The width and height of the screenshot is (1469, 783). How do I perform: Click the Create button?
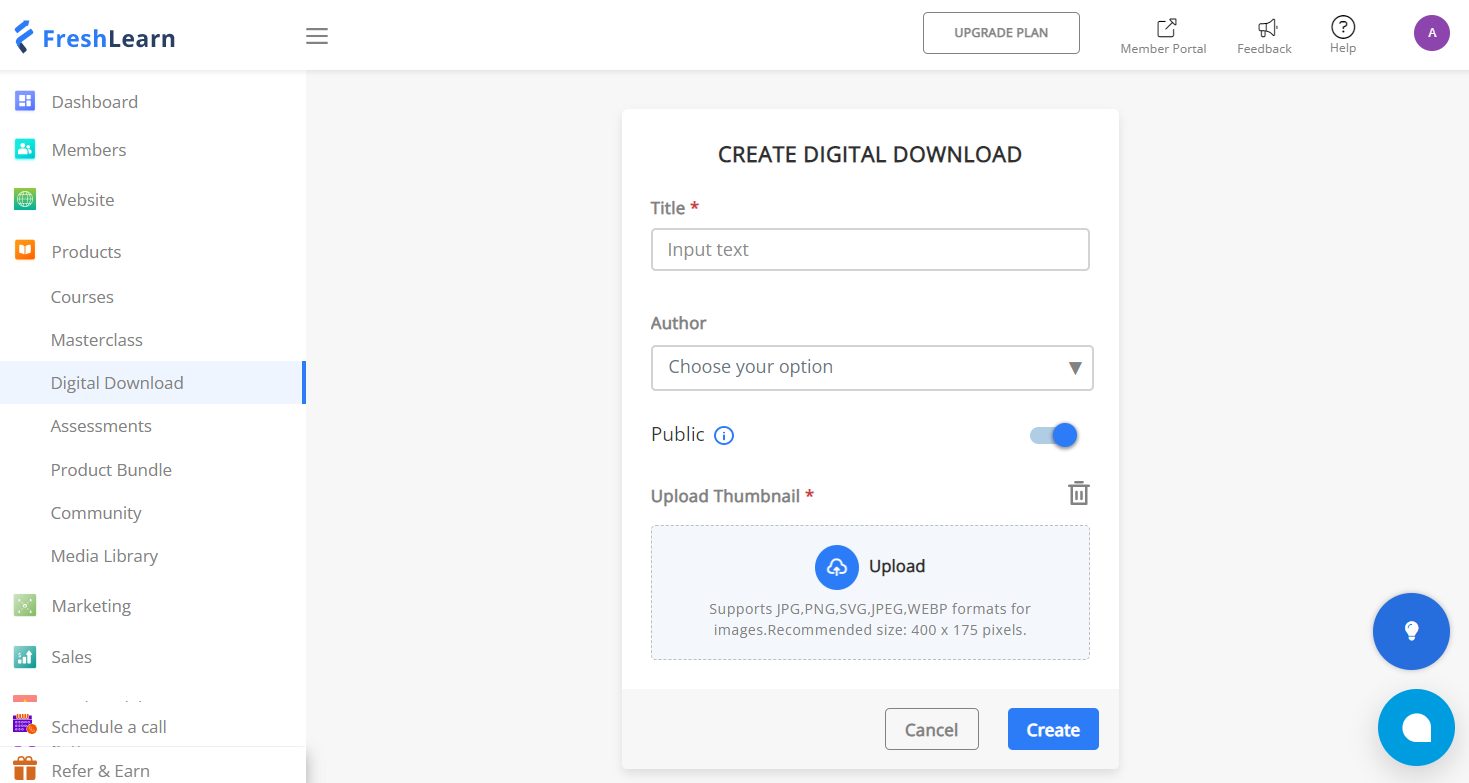(x=1053, y=729)
